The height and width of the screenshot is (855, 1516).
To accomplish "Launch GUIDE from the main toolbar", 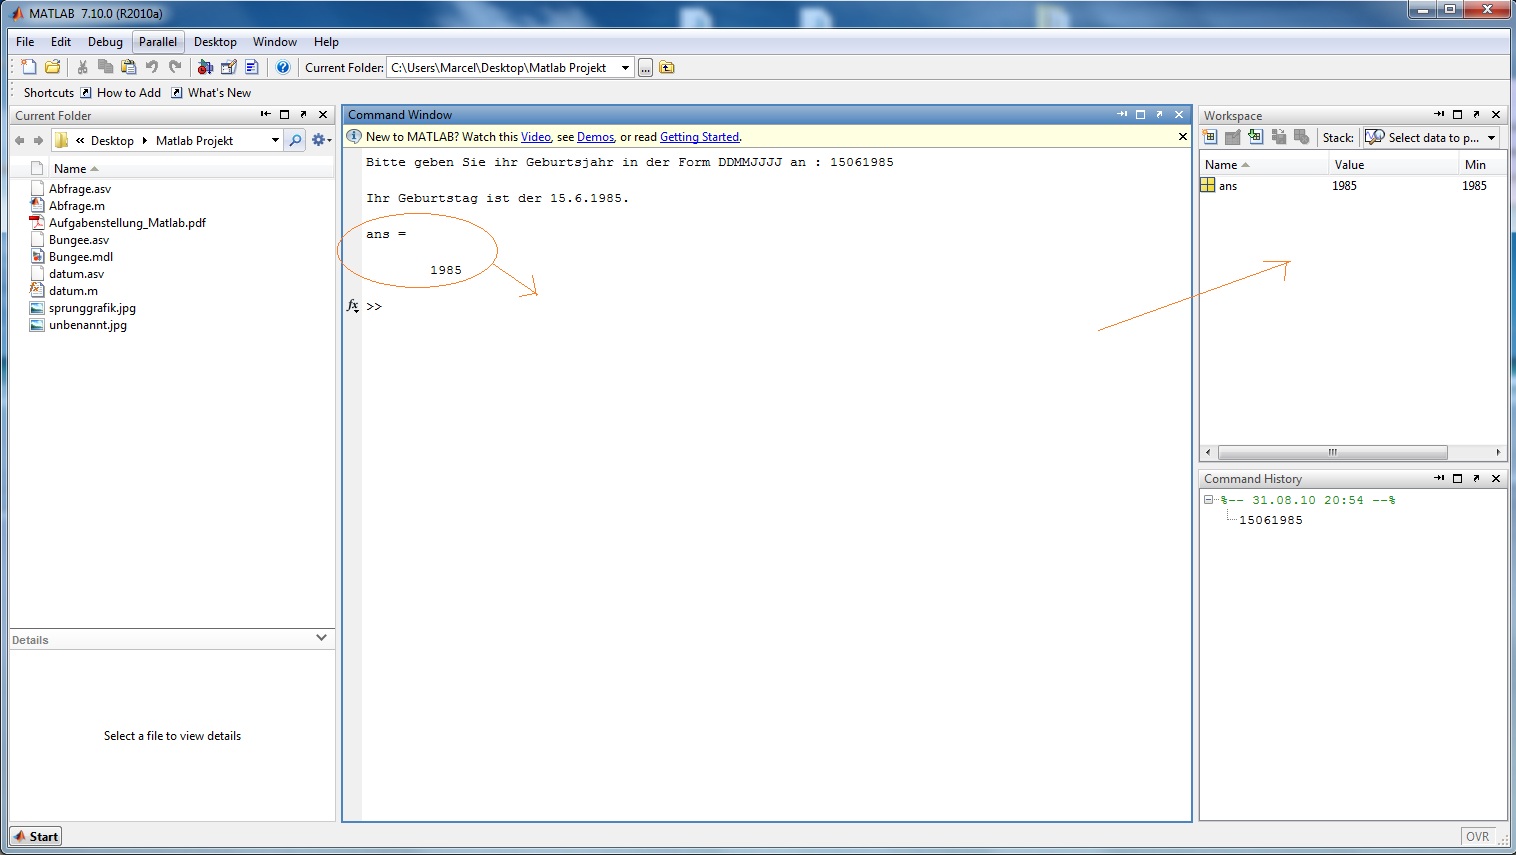I will 228,67.
